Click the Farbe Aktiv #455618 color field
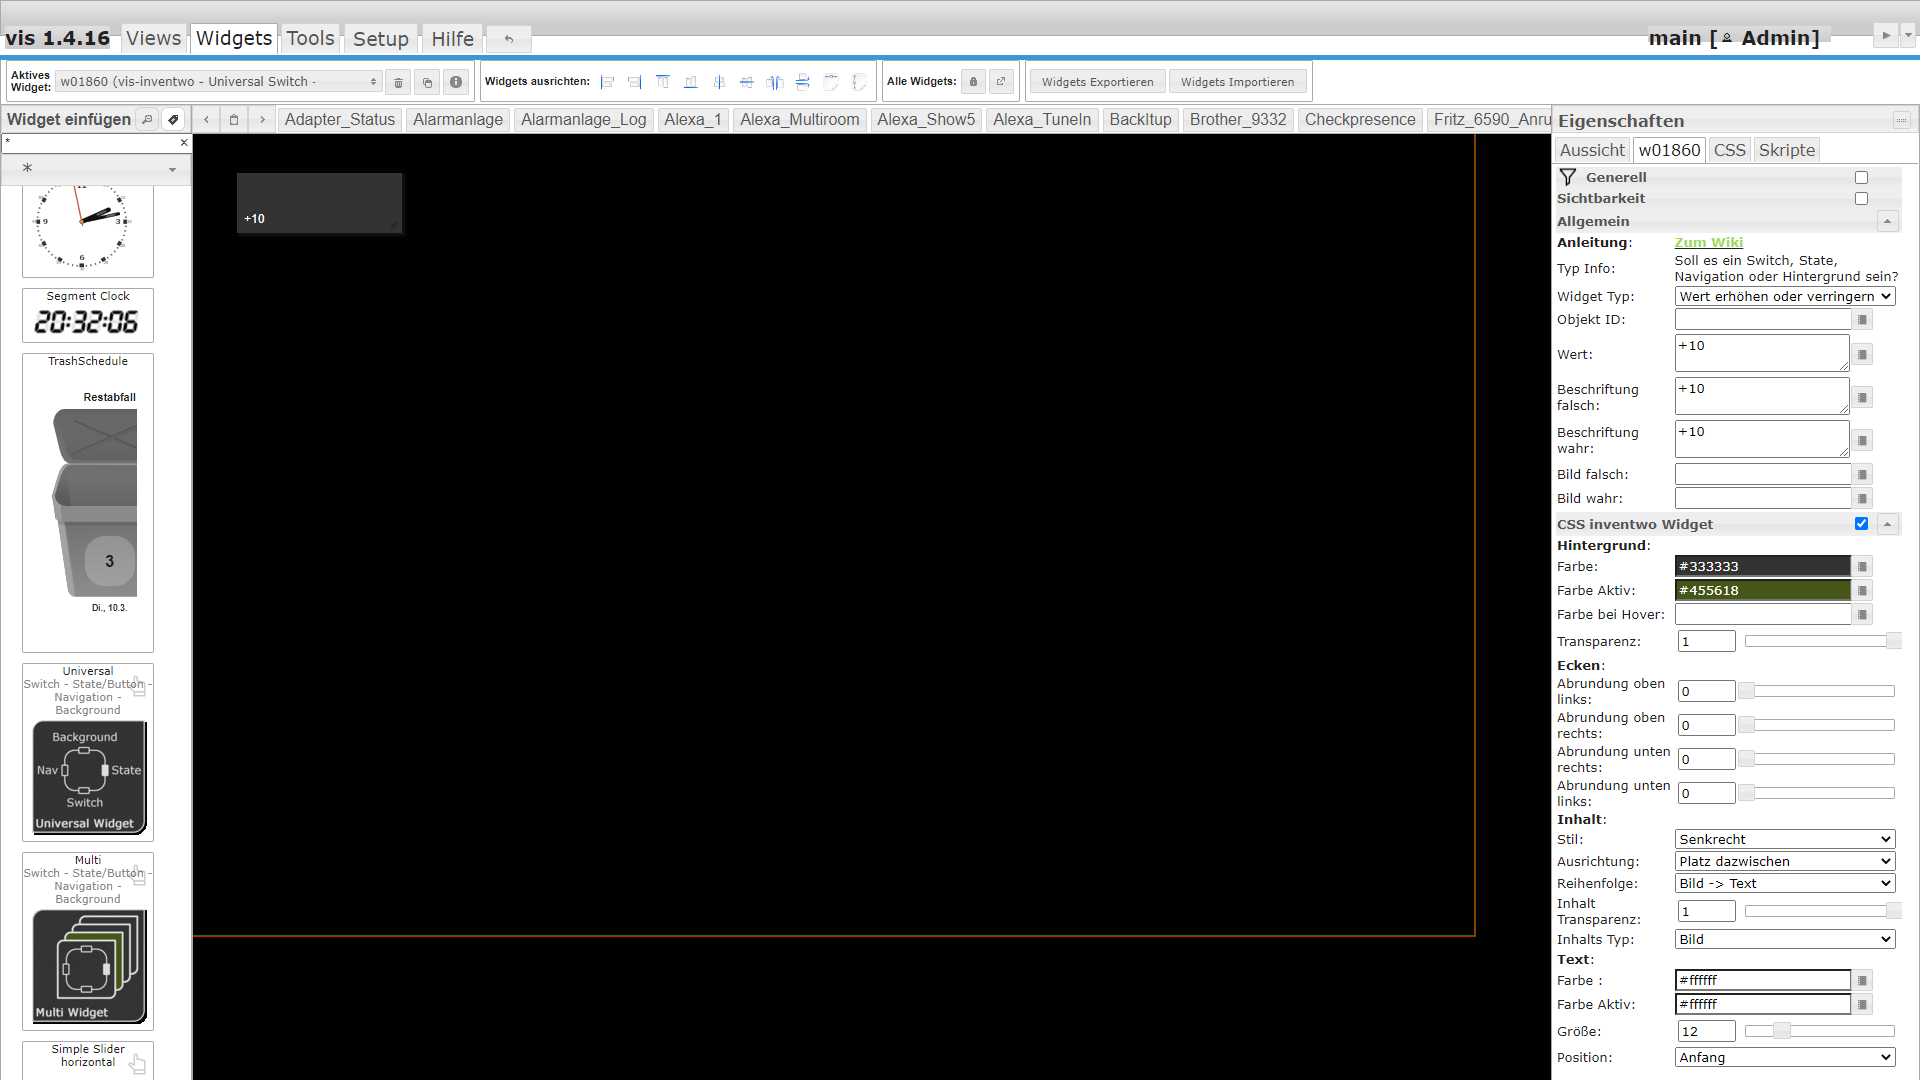 1762,590
